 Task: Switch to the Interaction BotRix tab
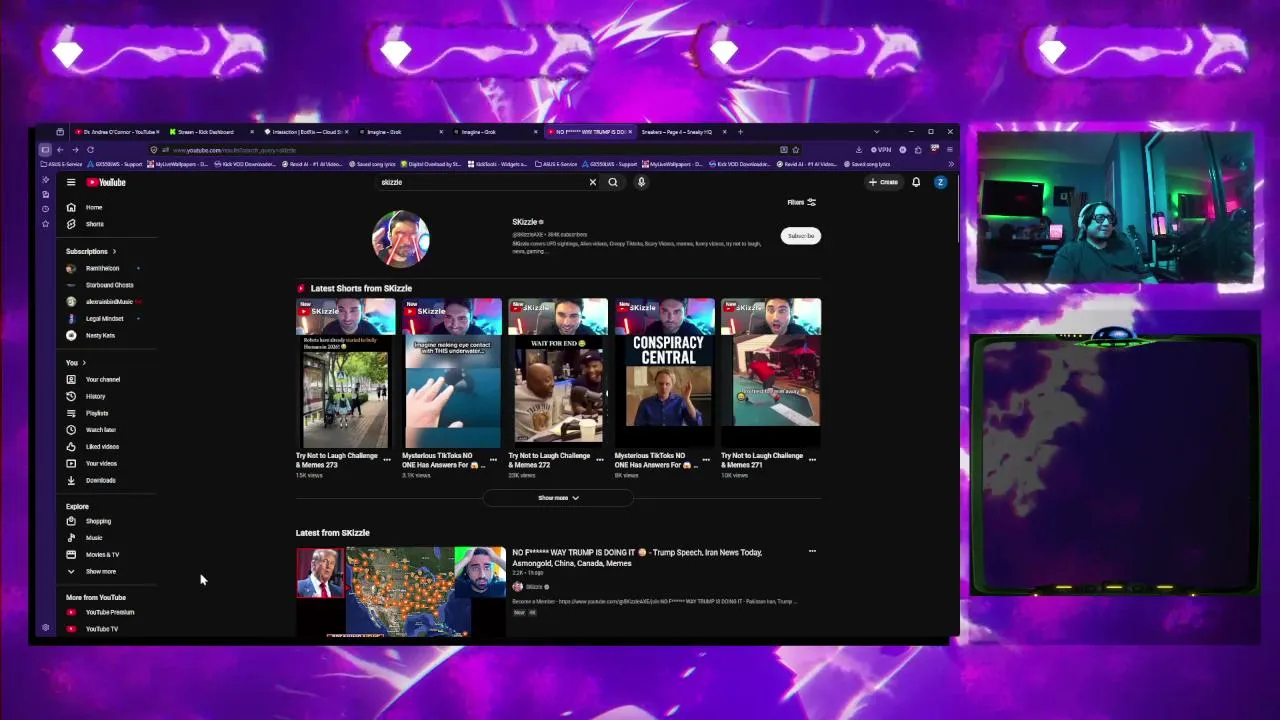coord(307,132)
